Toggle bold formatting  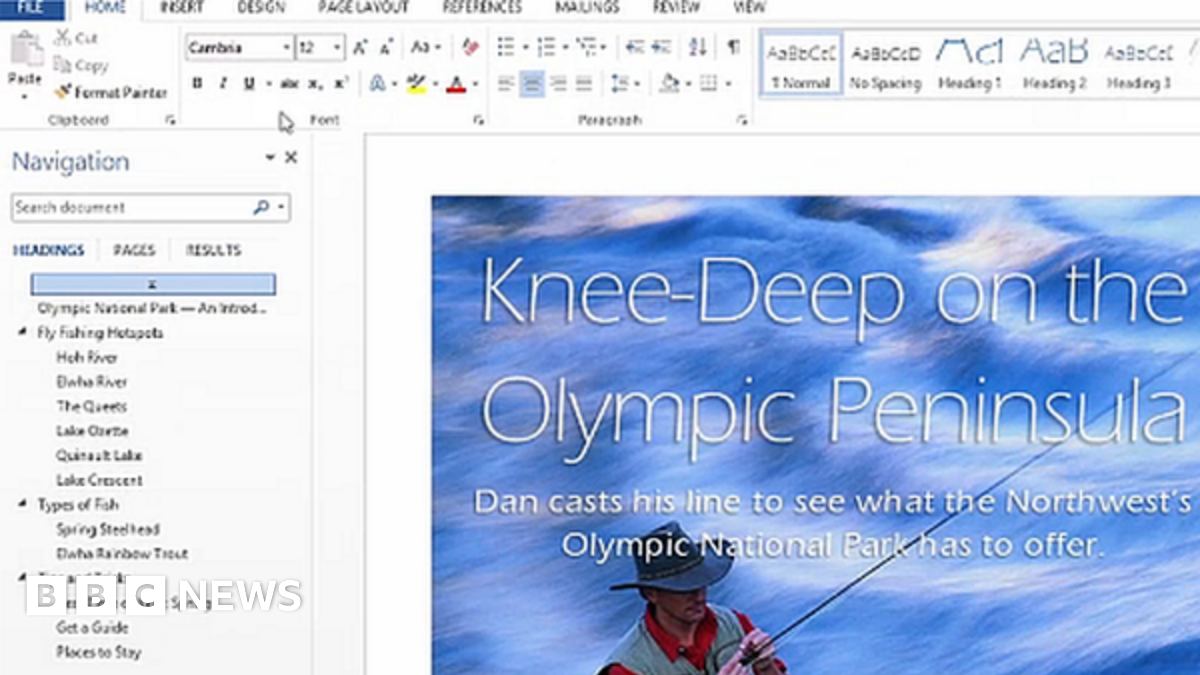[x=196, y=83]
